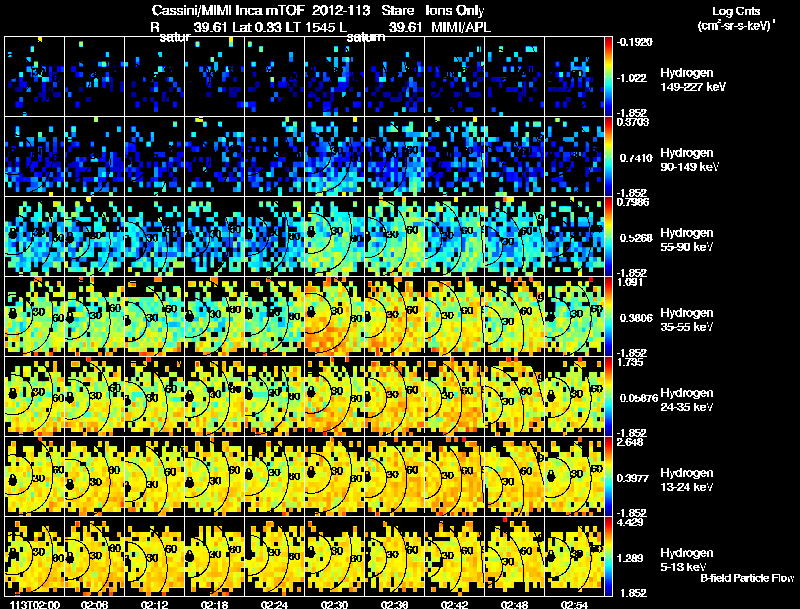
Task: Click the 02:30 time label
Action: [334, 604]
